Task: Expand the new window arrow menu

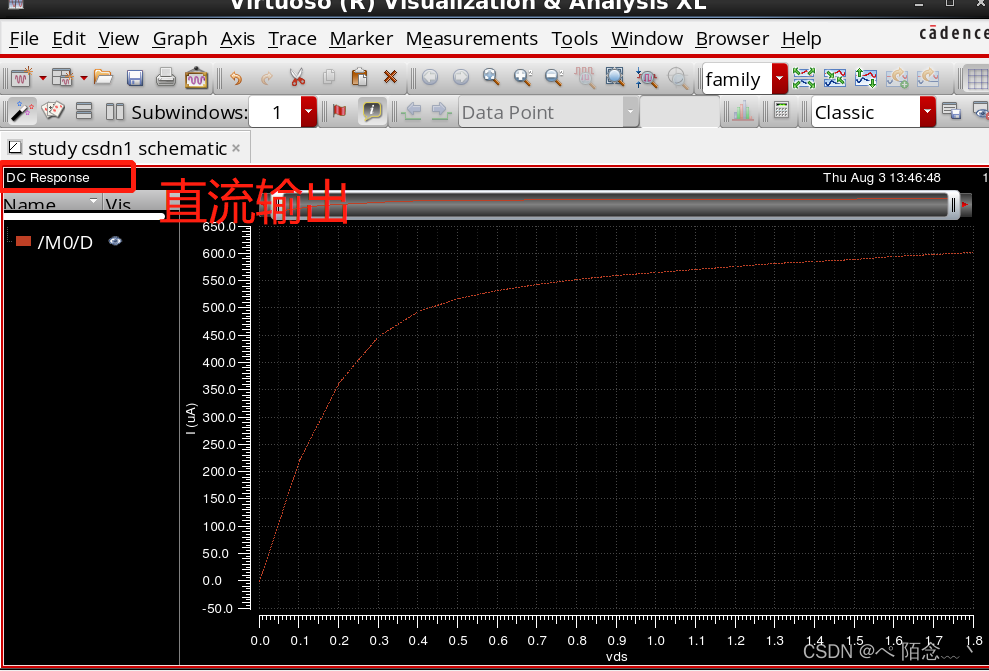Action: [x=42, y=78]
